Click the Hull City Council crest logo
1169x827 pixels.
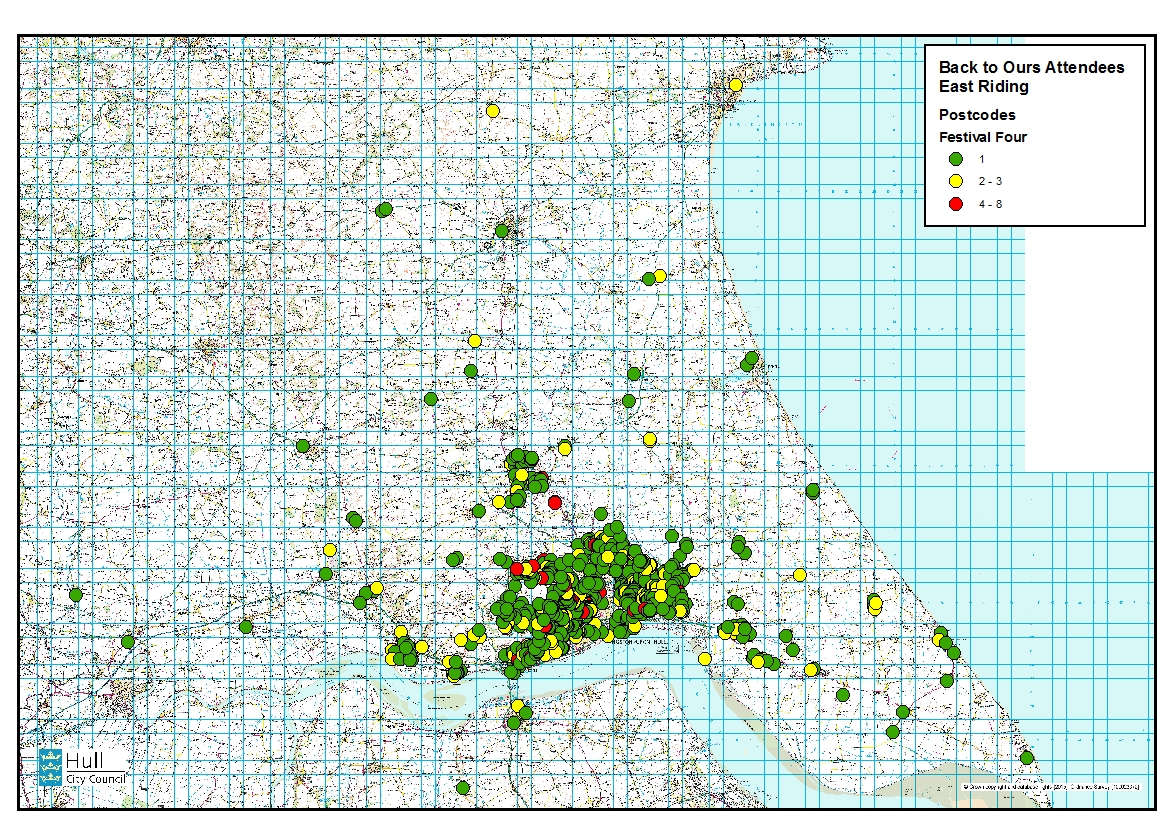click(50, 767)
